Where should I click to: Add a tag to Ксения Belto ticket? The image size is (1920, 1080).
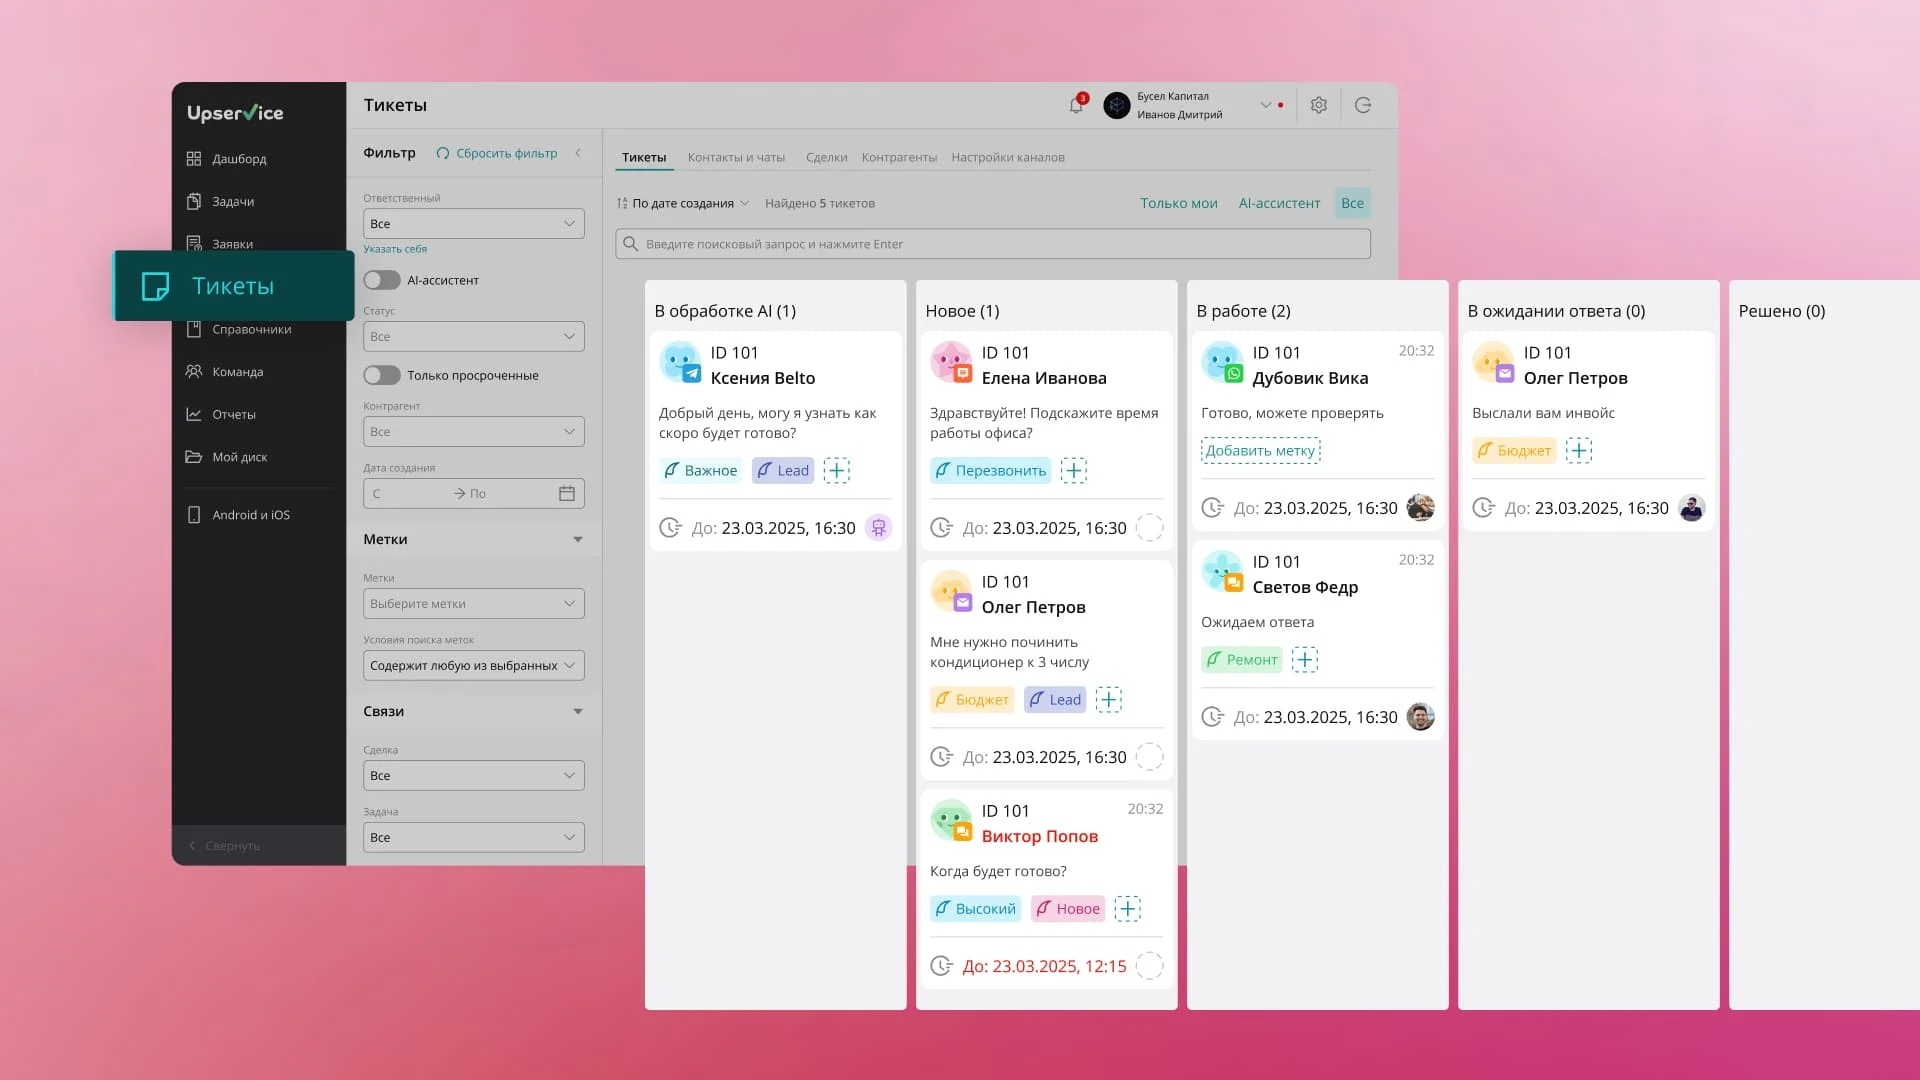click(x=836, y=470)
